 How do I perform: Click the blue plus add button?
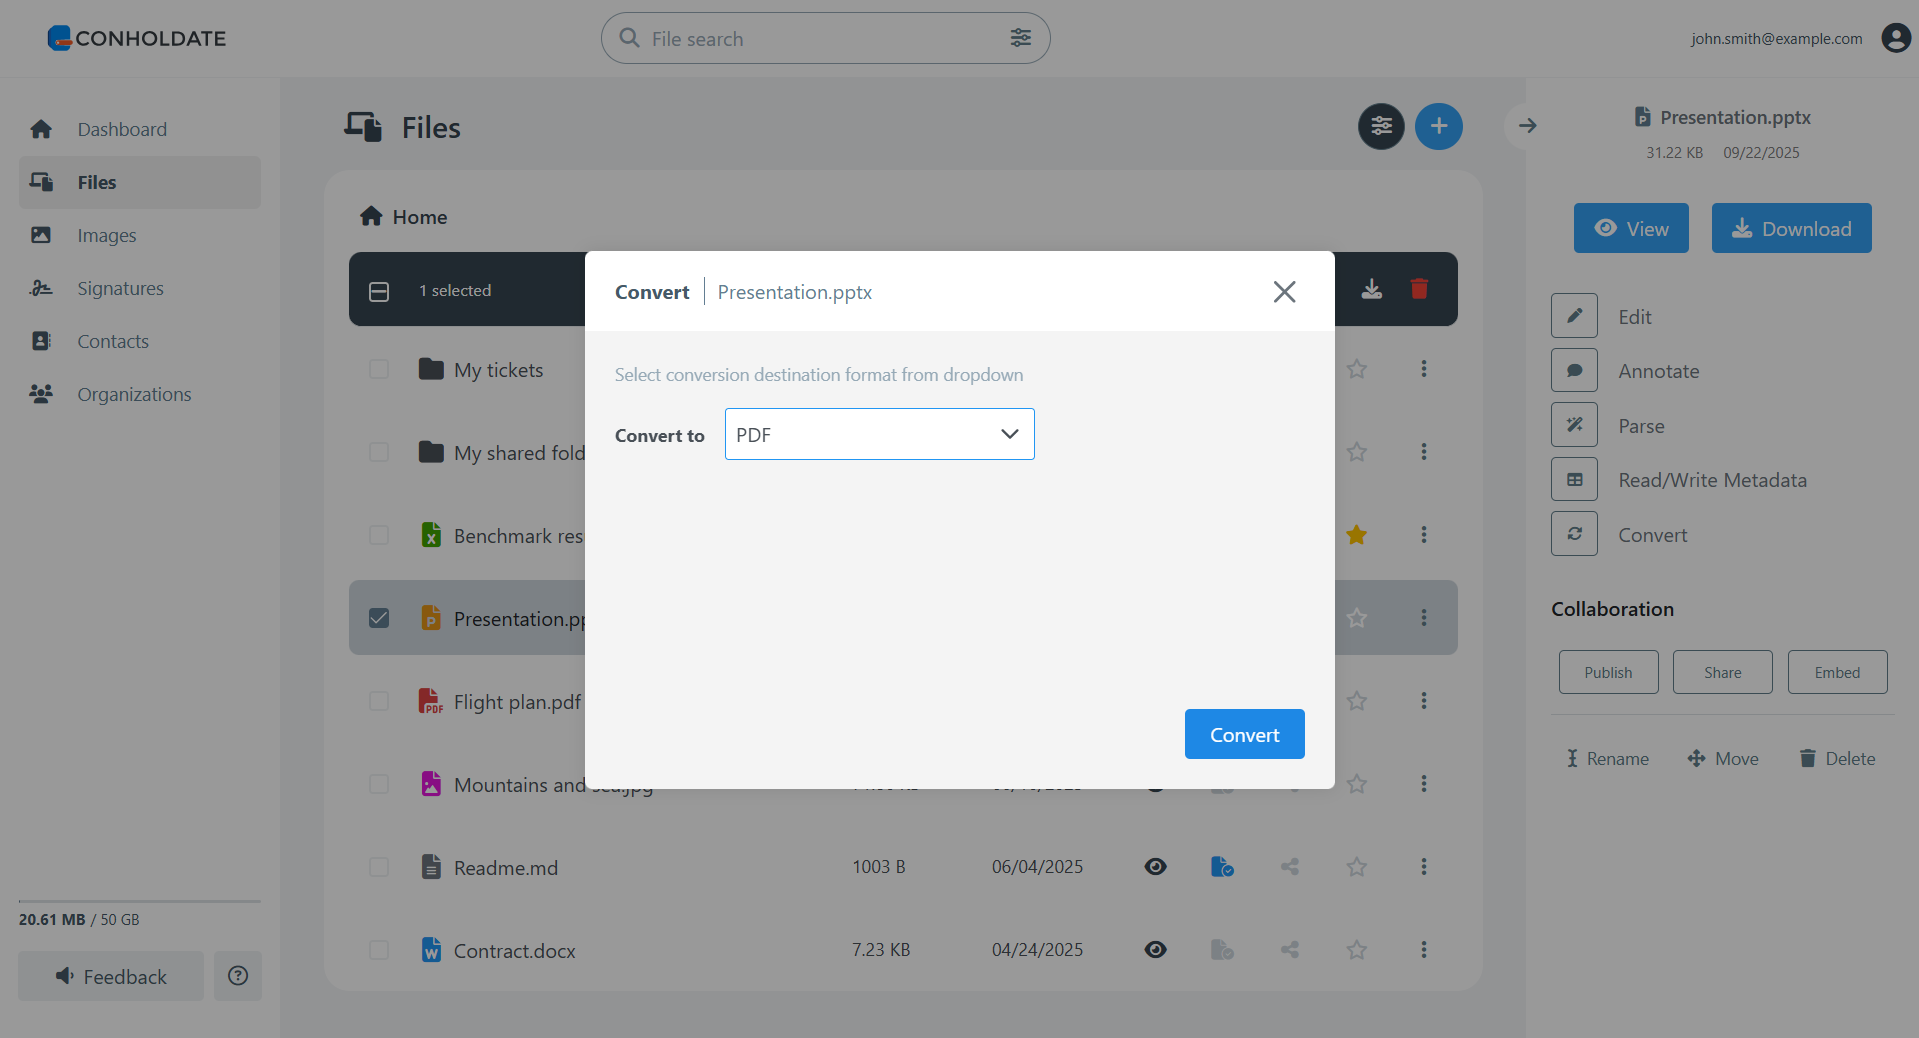tap(1438, 127)
